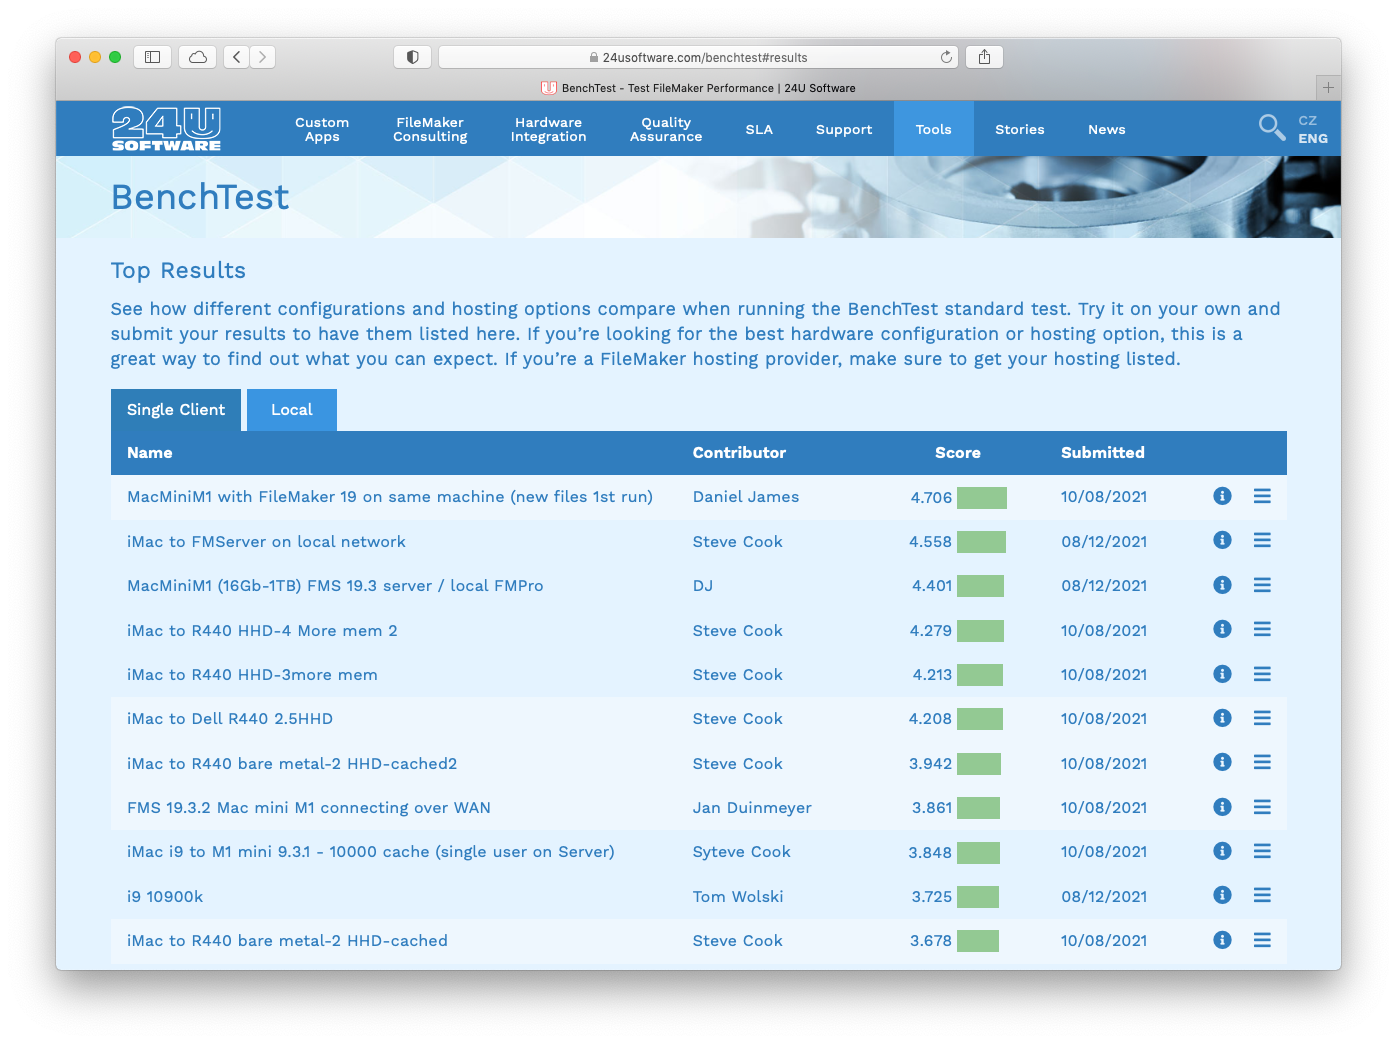Open the site search magnifier icon
Screen dimensions: 1397x1044
tap(1271, 127)
